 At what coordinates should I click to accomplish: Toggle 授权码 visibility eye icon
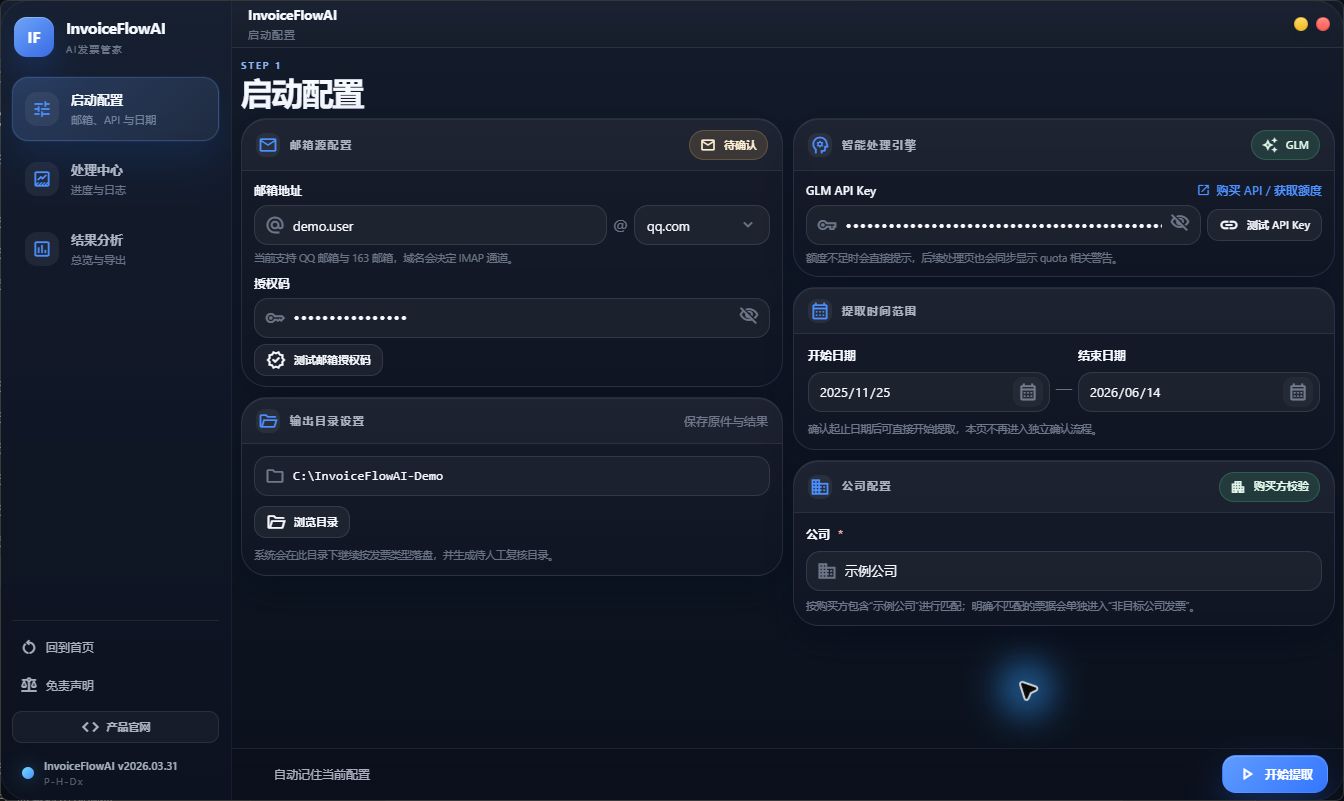pyautogui.click(x=748, y=316)
